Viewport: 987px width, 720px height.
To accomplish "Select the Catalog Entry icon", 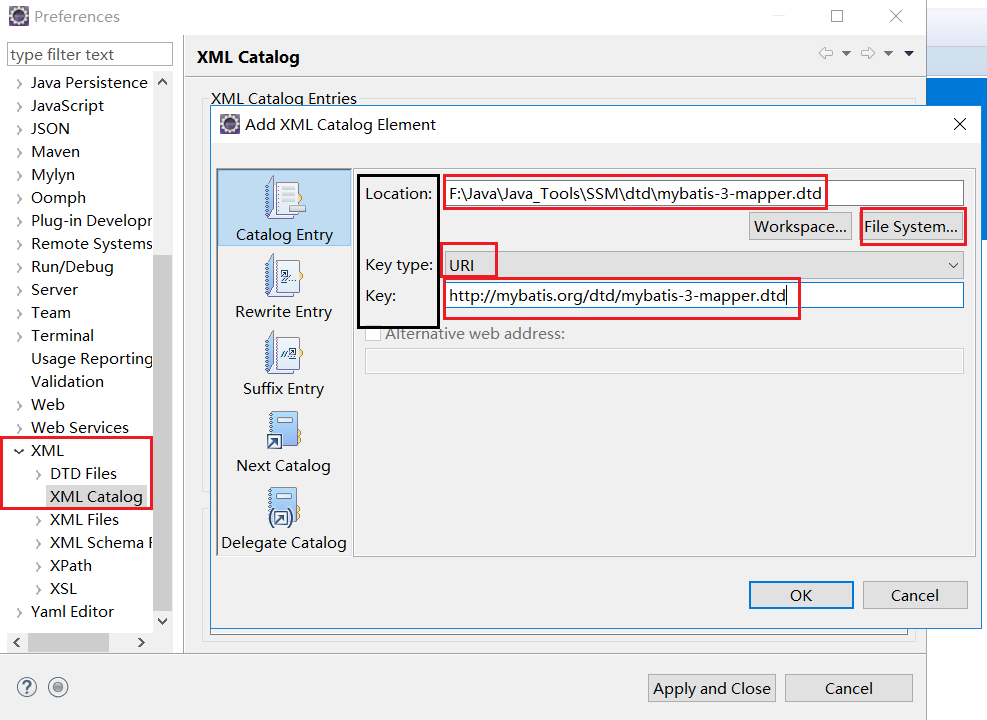I will coord(285,197).
